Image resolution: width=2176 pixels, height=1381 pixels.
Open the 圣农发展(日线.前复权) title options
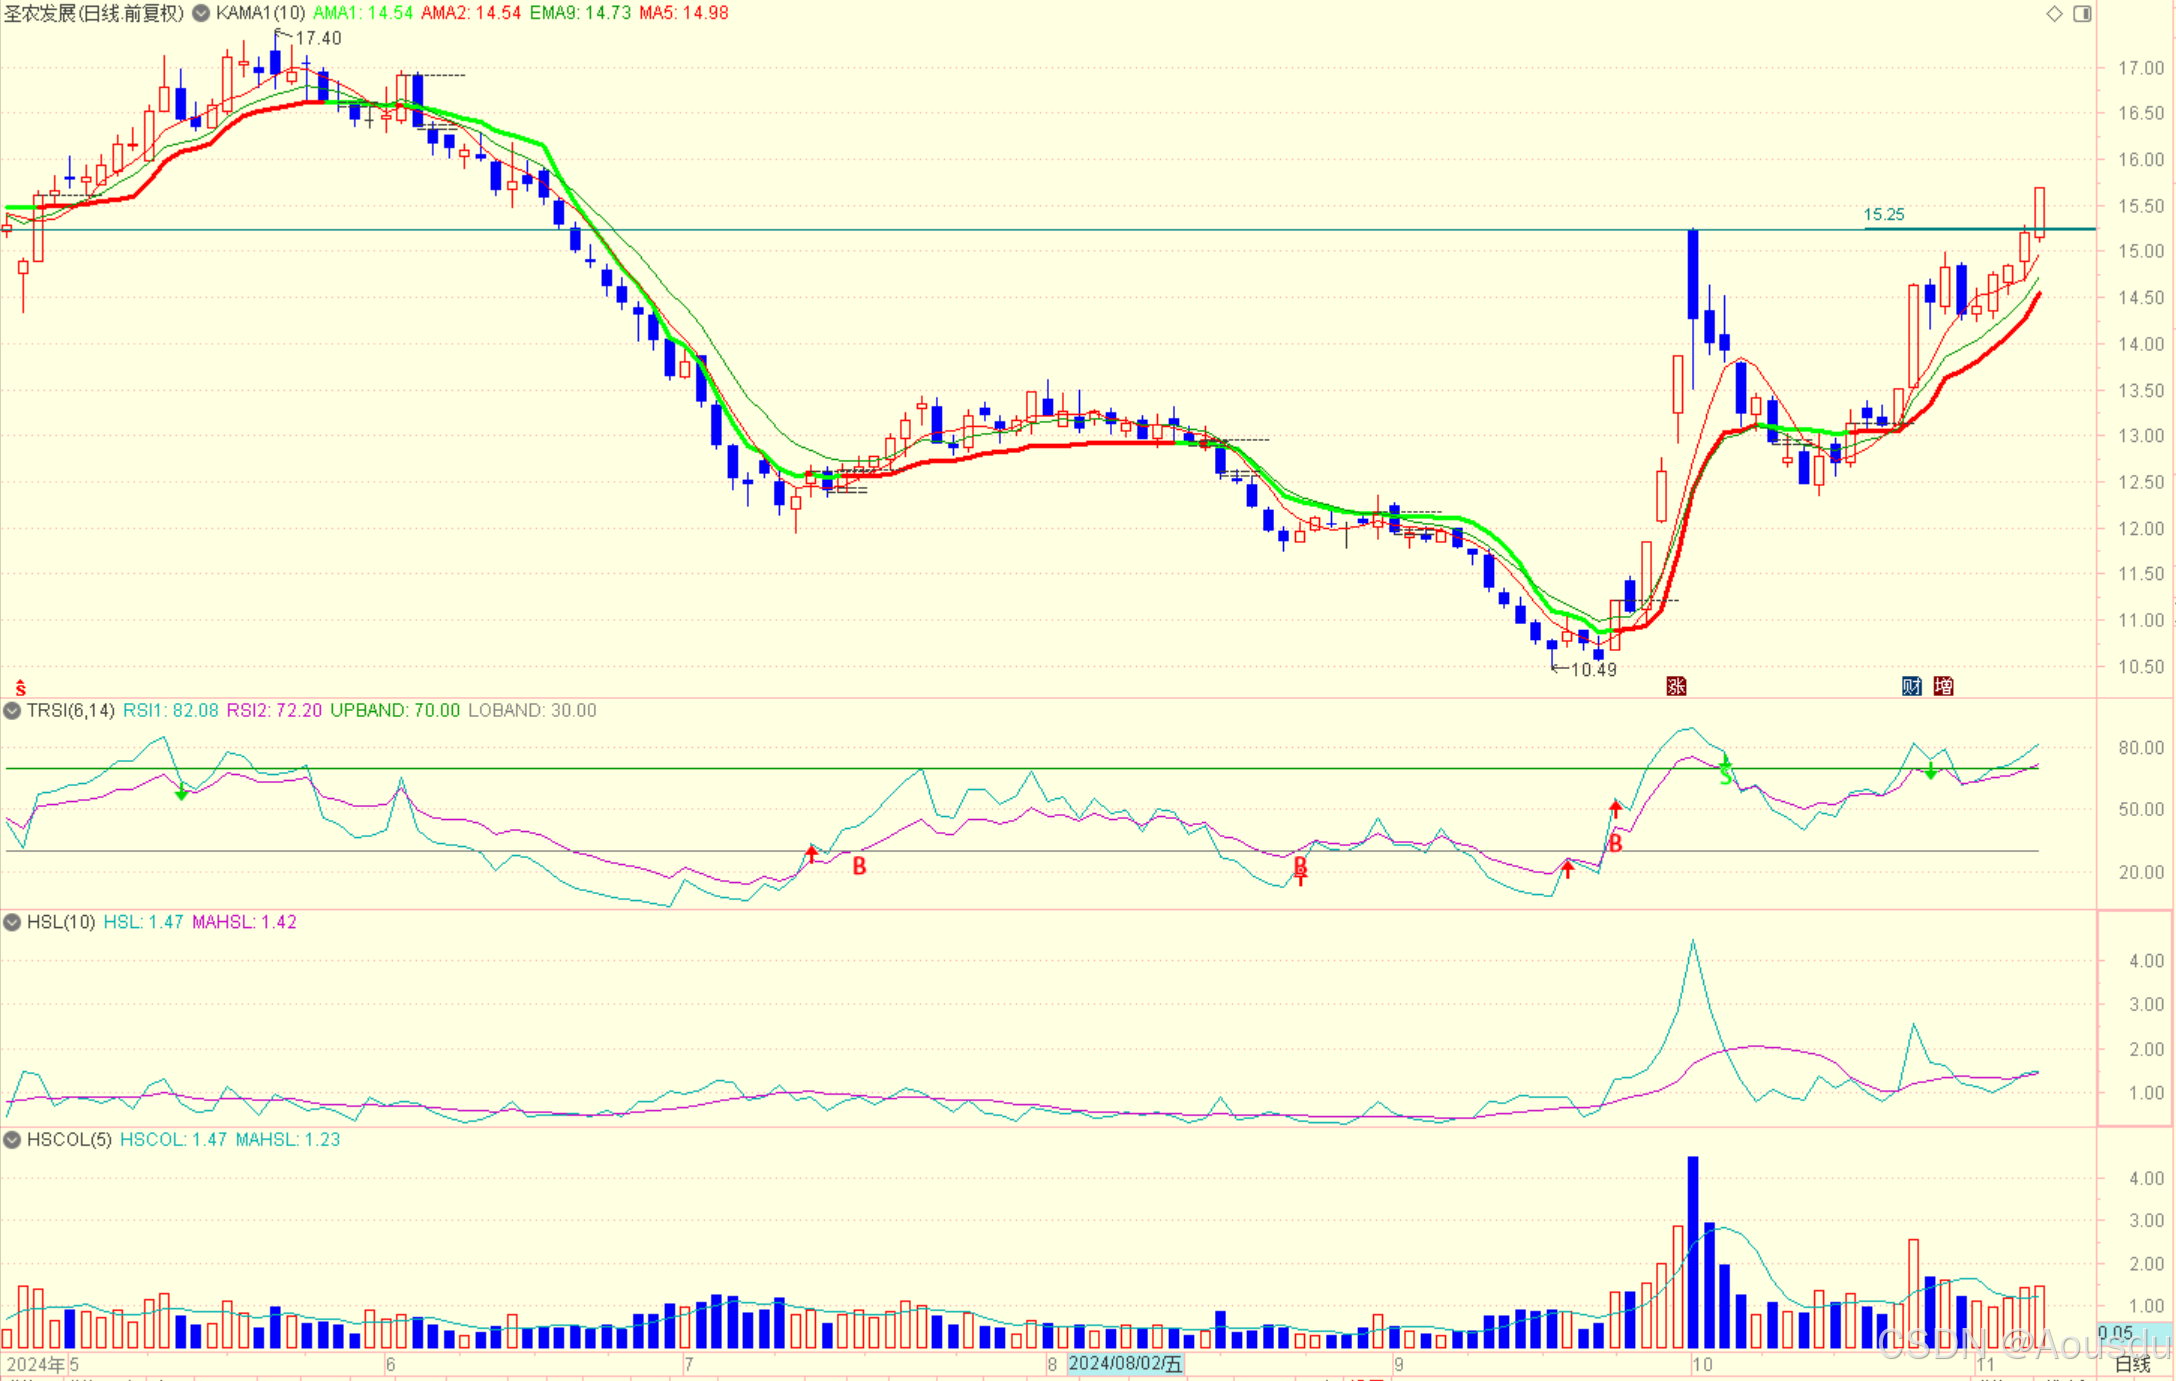[94, 13]
